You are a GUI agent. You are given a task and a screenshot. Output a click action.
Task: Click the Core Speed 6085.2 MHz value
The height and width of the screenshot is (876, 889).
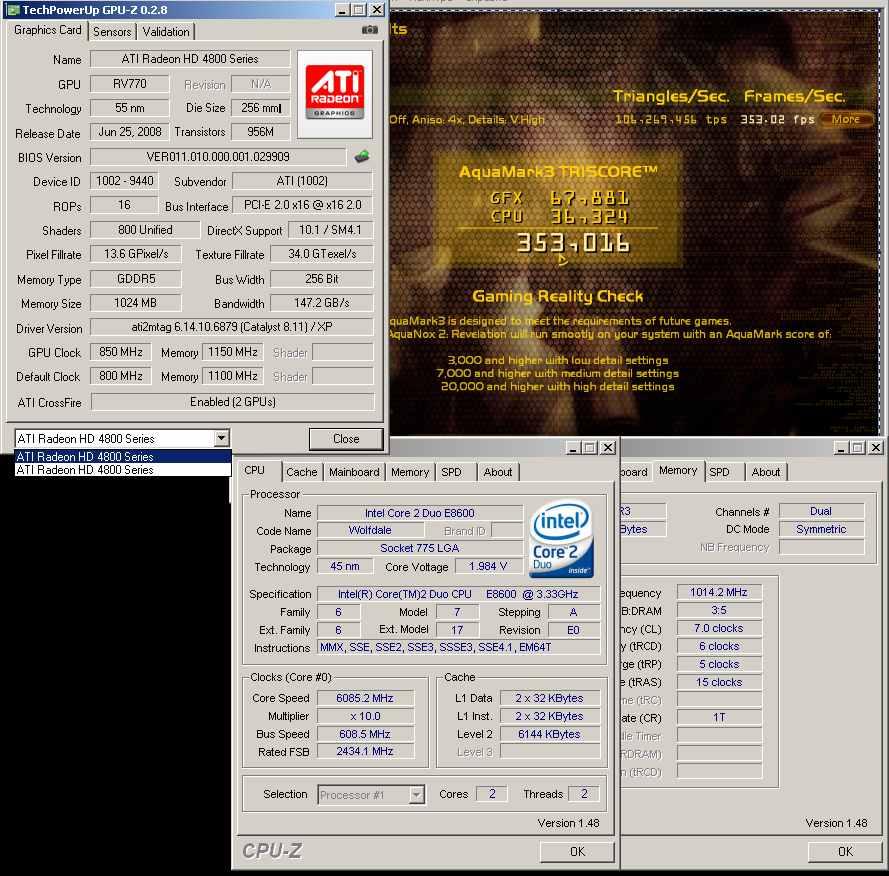[365, 698]
